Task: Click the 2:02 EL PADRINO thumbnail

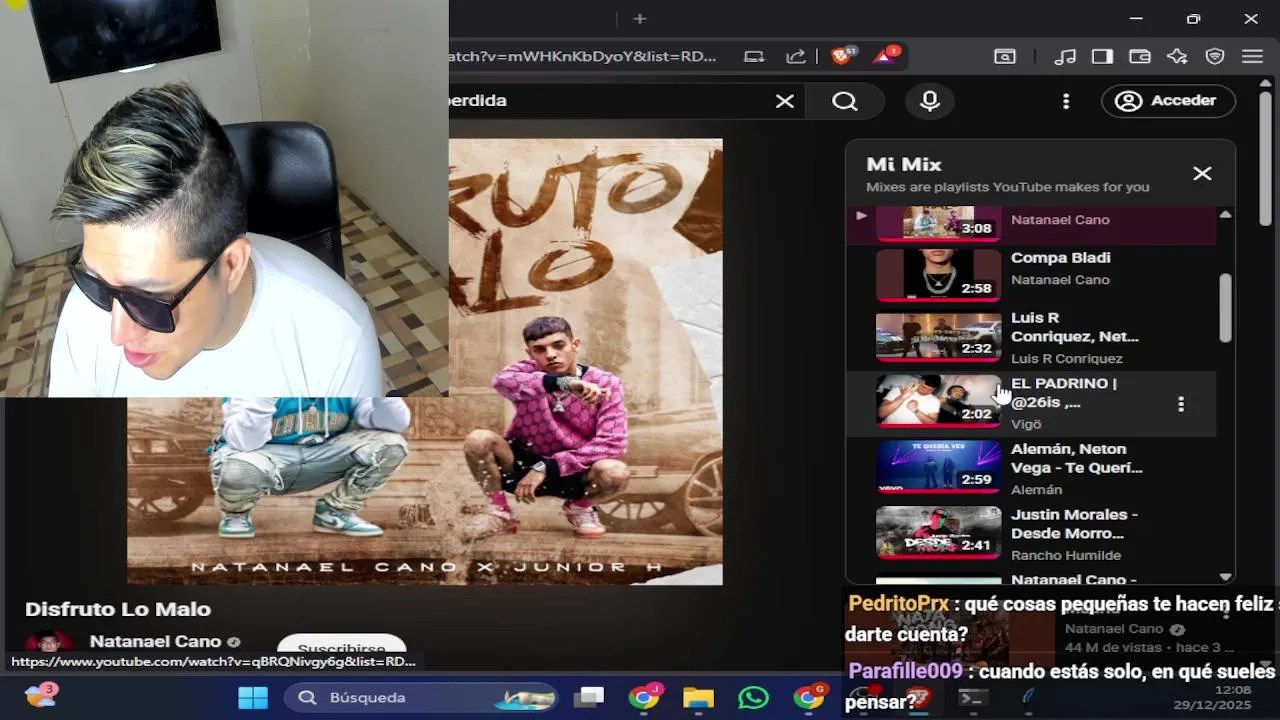Action: [938, 401]
